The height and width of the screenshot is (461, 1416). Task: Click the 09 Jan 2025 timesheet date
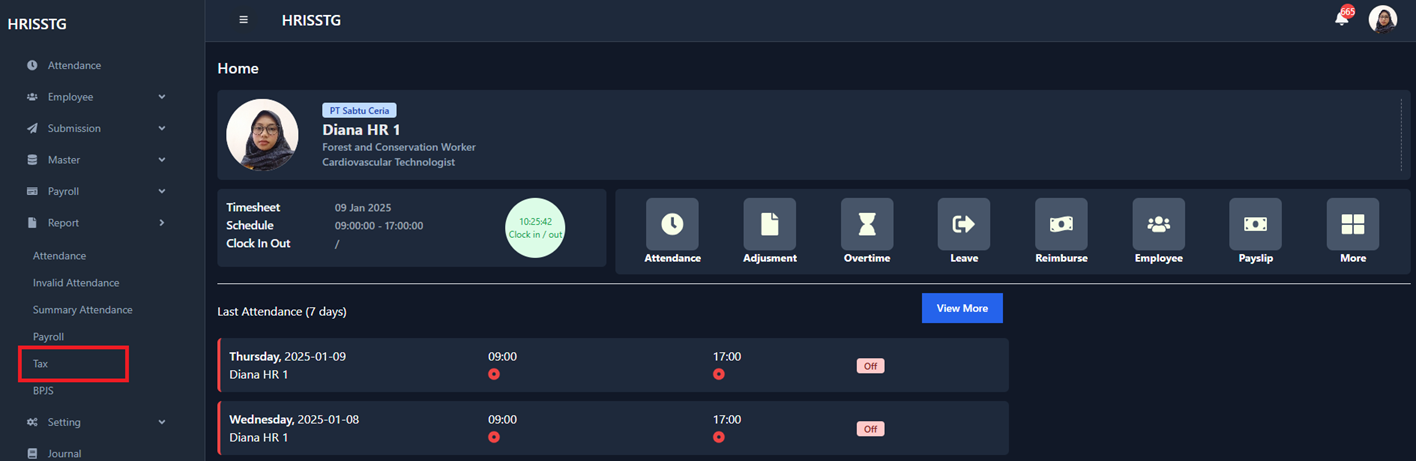pyautogui.click(x=363, y=208)
